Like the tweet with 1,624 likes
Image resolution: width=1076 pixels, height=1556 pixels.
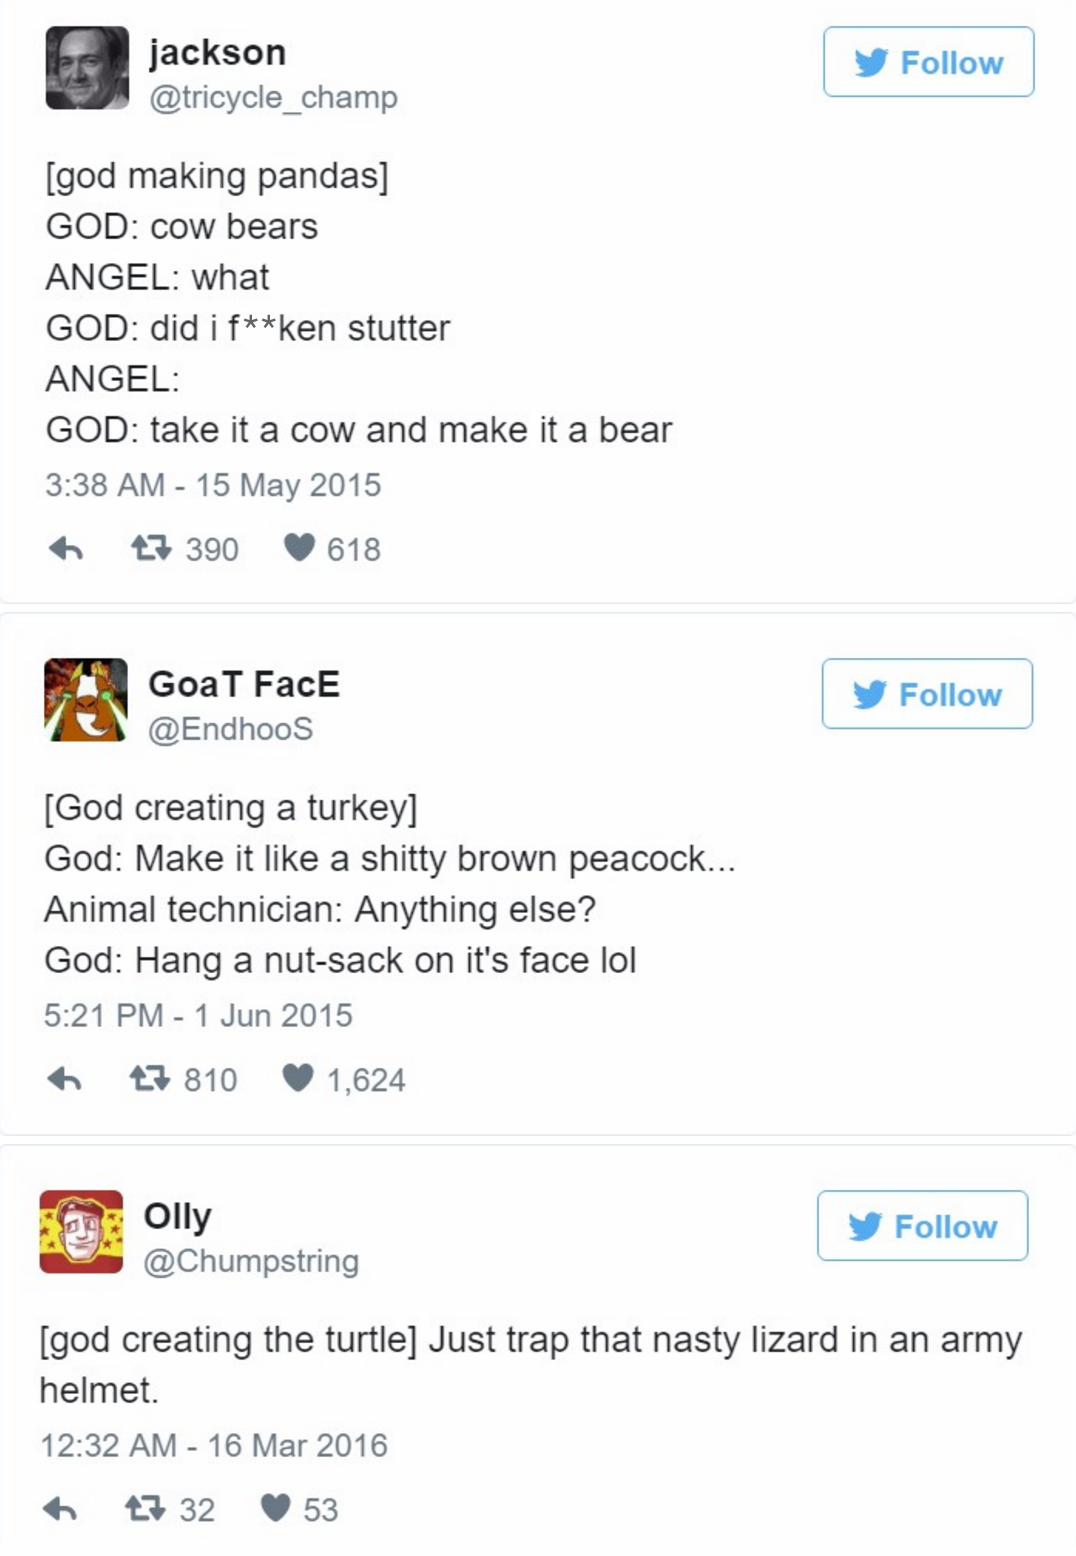(298, 1079)
